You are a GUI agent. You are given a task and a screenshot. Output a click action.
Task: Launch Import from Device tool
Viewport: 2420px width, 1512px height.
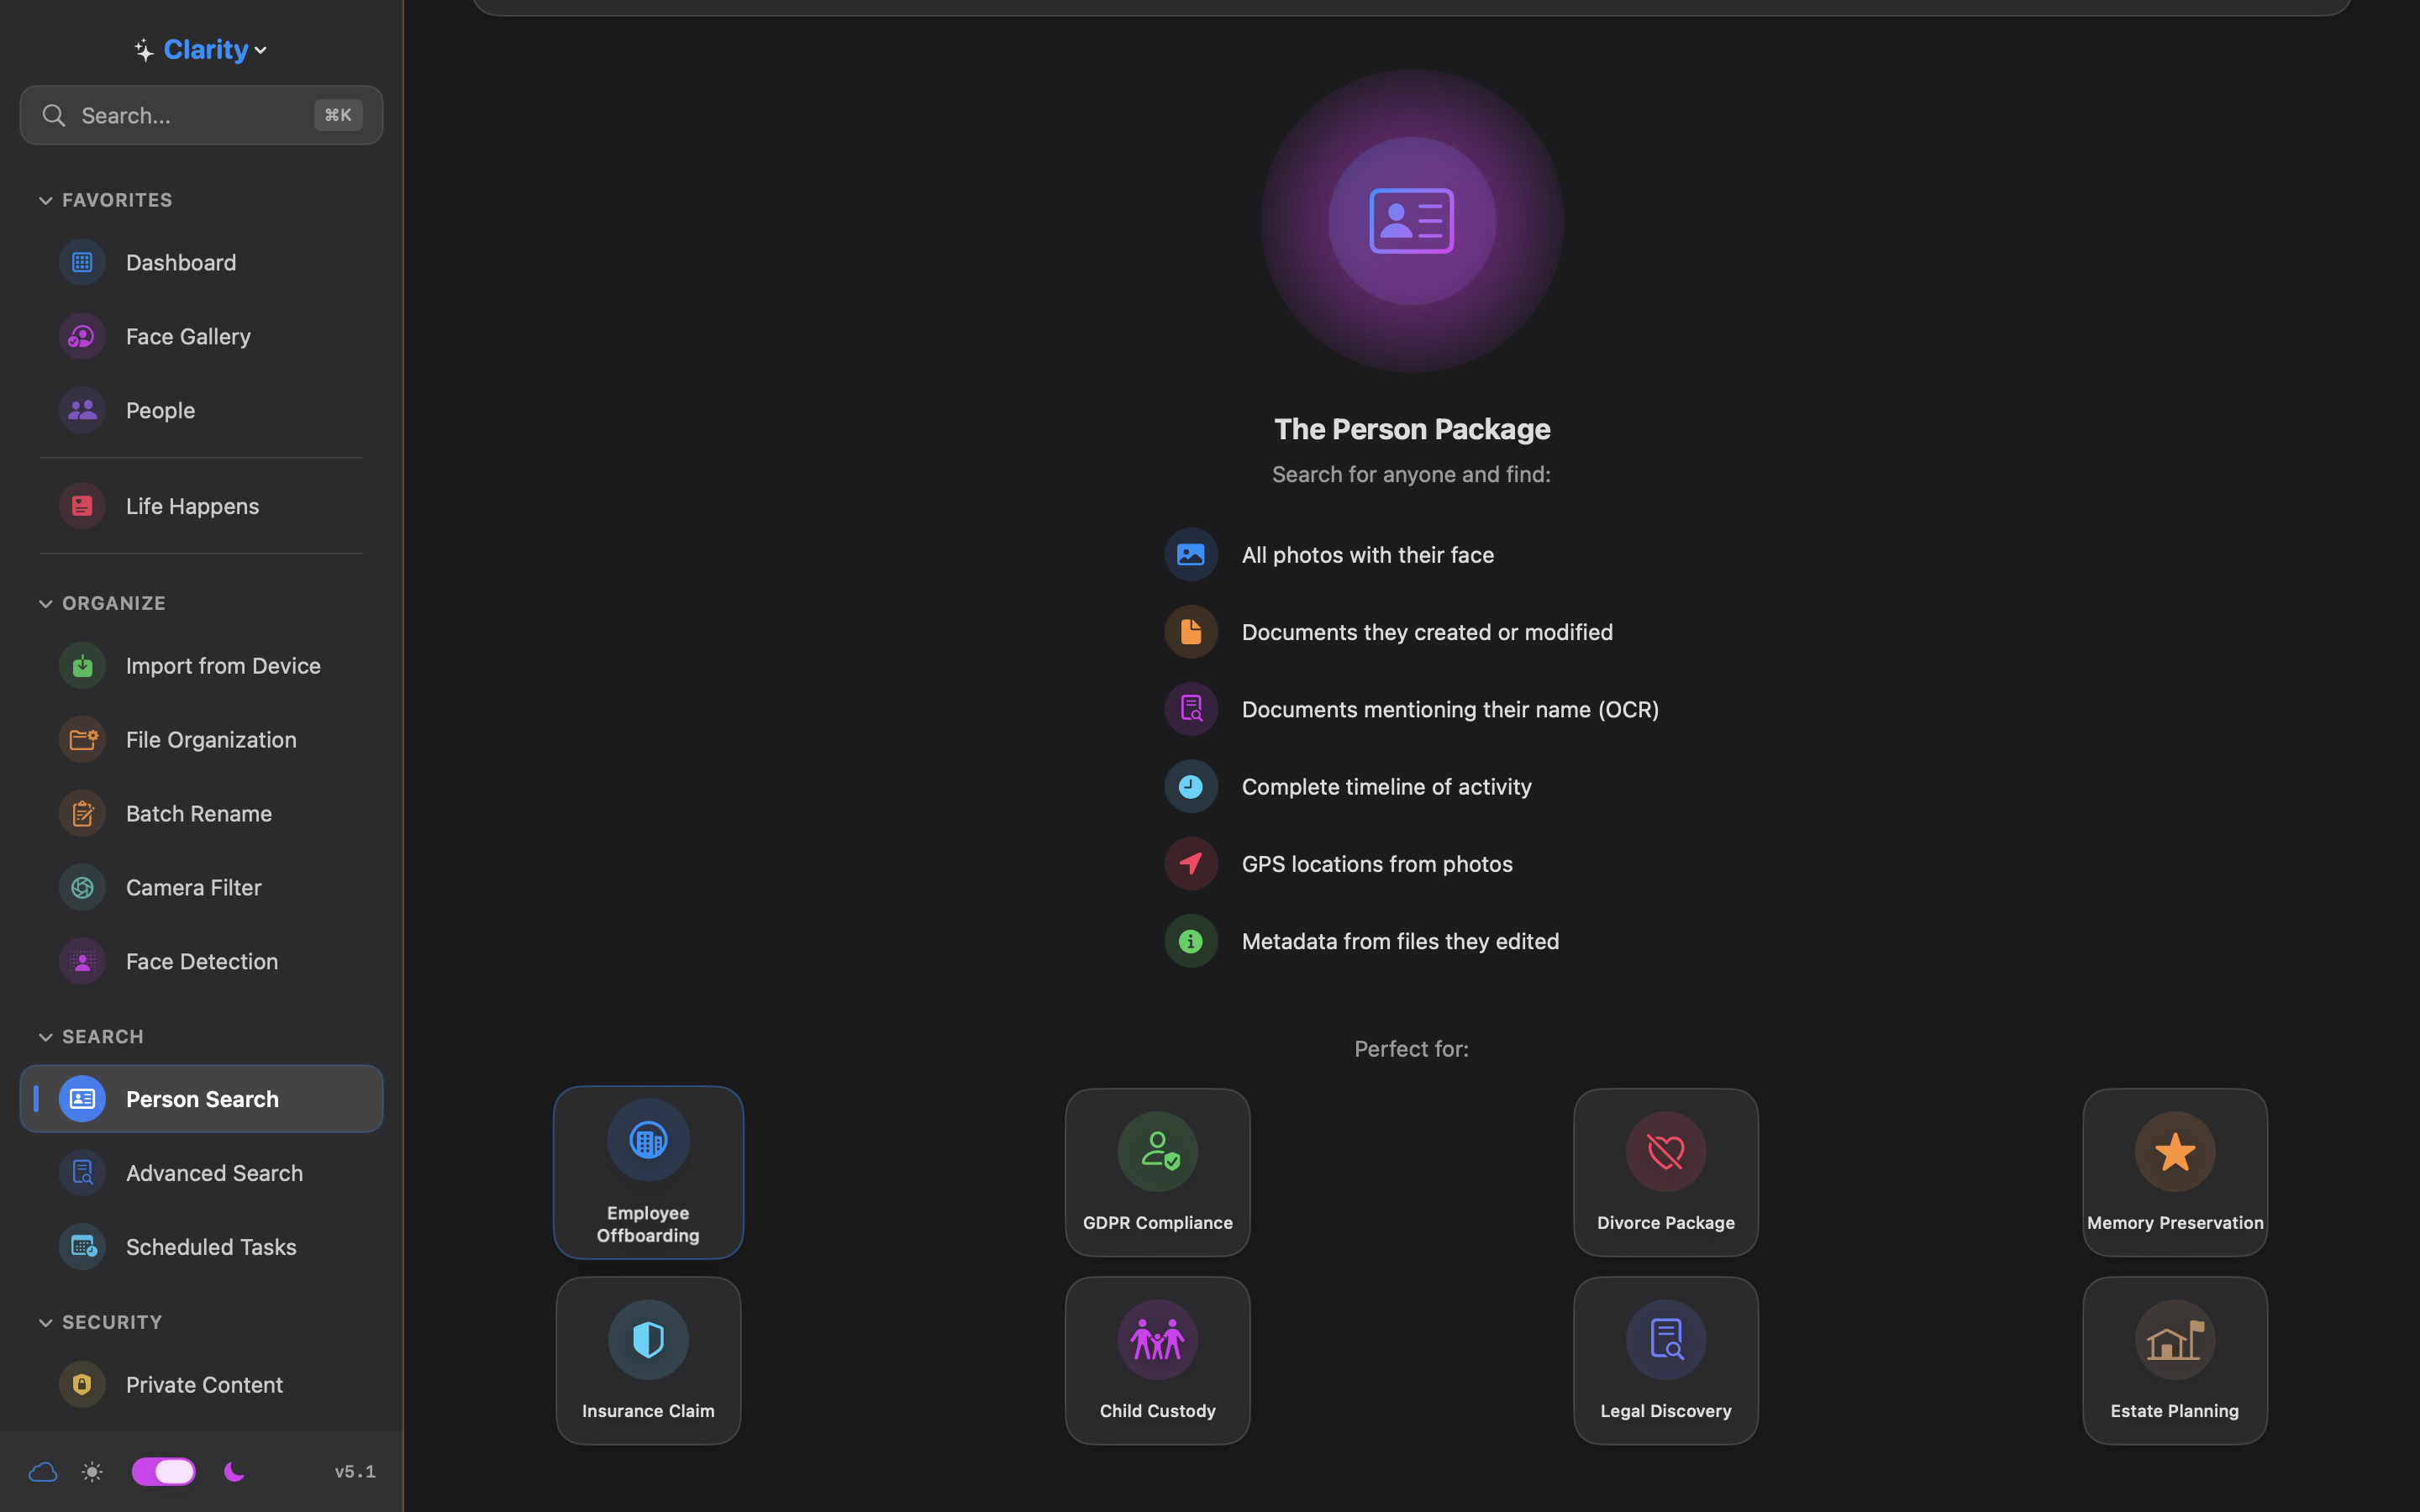pyautogui.click(x=223, y=665)
